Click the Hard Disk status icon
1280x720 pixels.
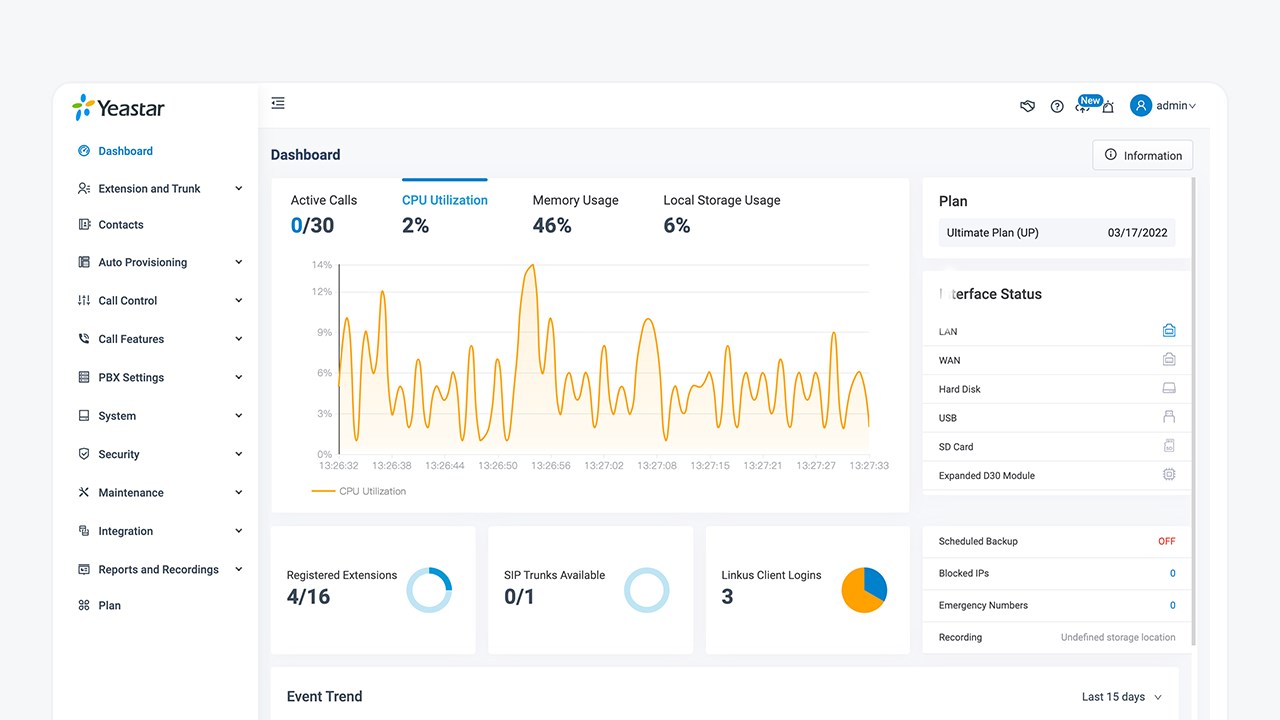pos(1169,388)
